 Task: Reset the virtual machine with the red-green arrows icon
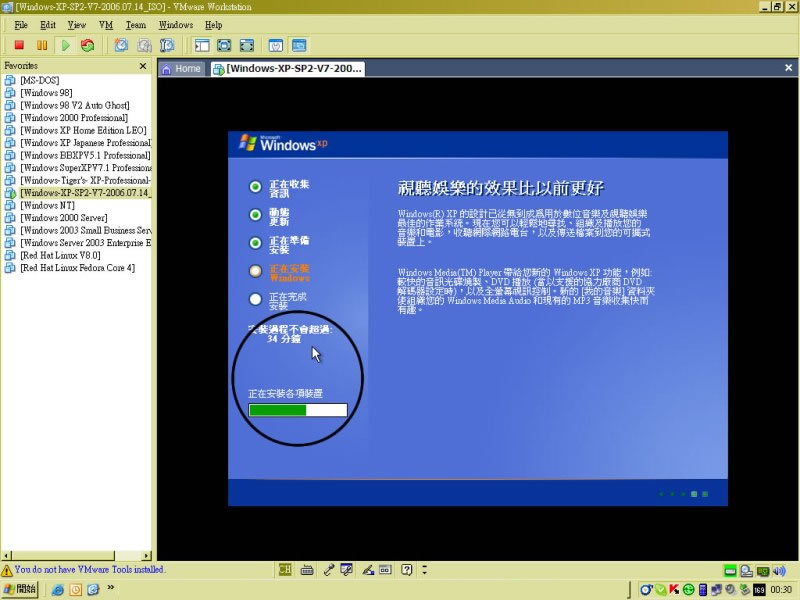88,45
